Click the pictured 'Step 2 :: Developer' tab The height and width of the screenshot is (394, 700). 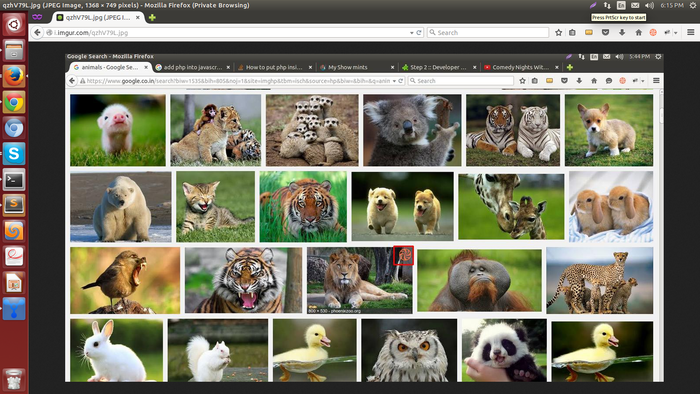click(439, 67)
